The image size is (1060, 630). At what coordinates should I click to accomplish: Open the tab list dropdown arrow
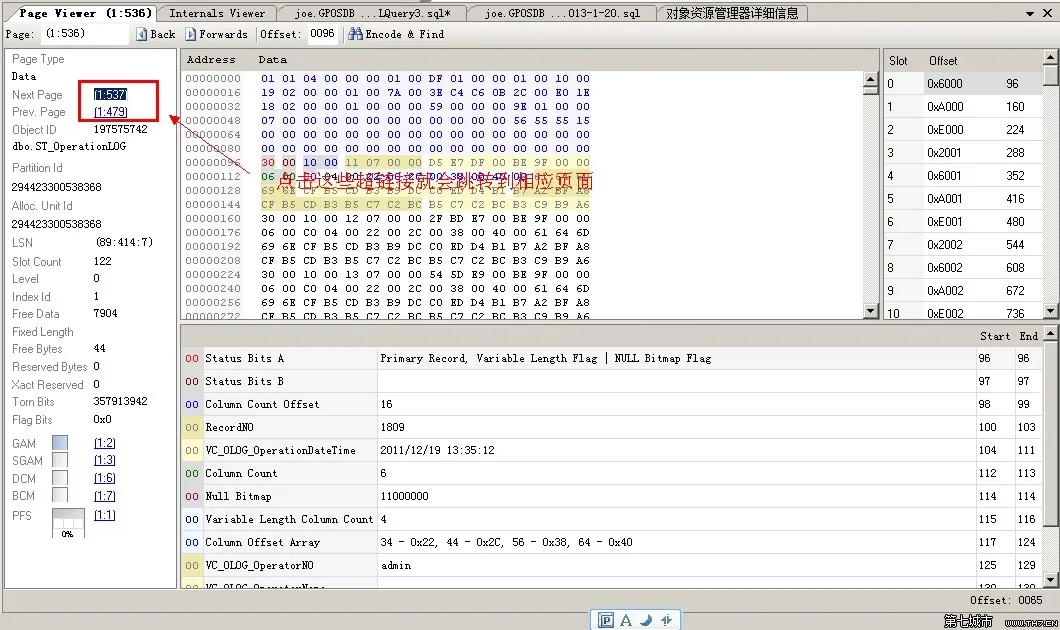(1030, 14)
